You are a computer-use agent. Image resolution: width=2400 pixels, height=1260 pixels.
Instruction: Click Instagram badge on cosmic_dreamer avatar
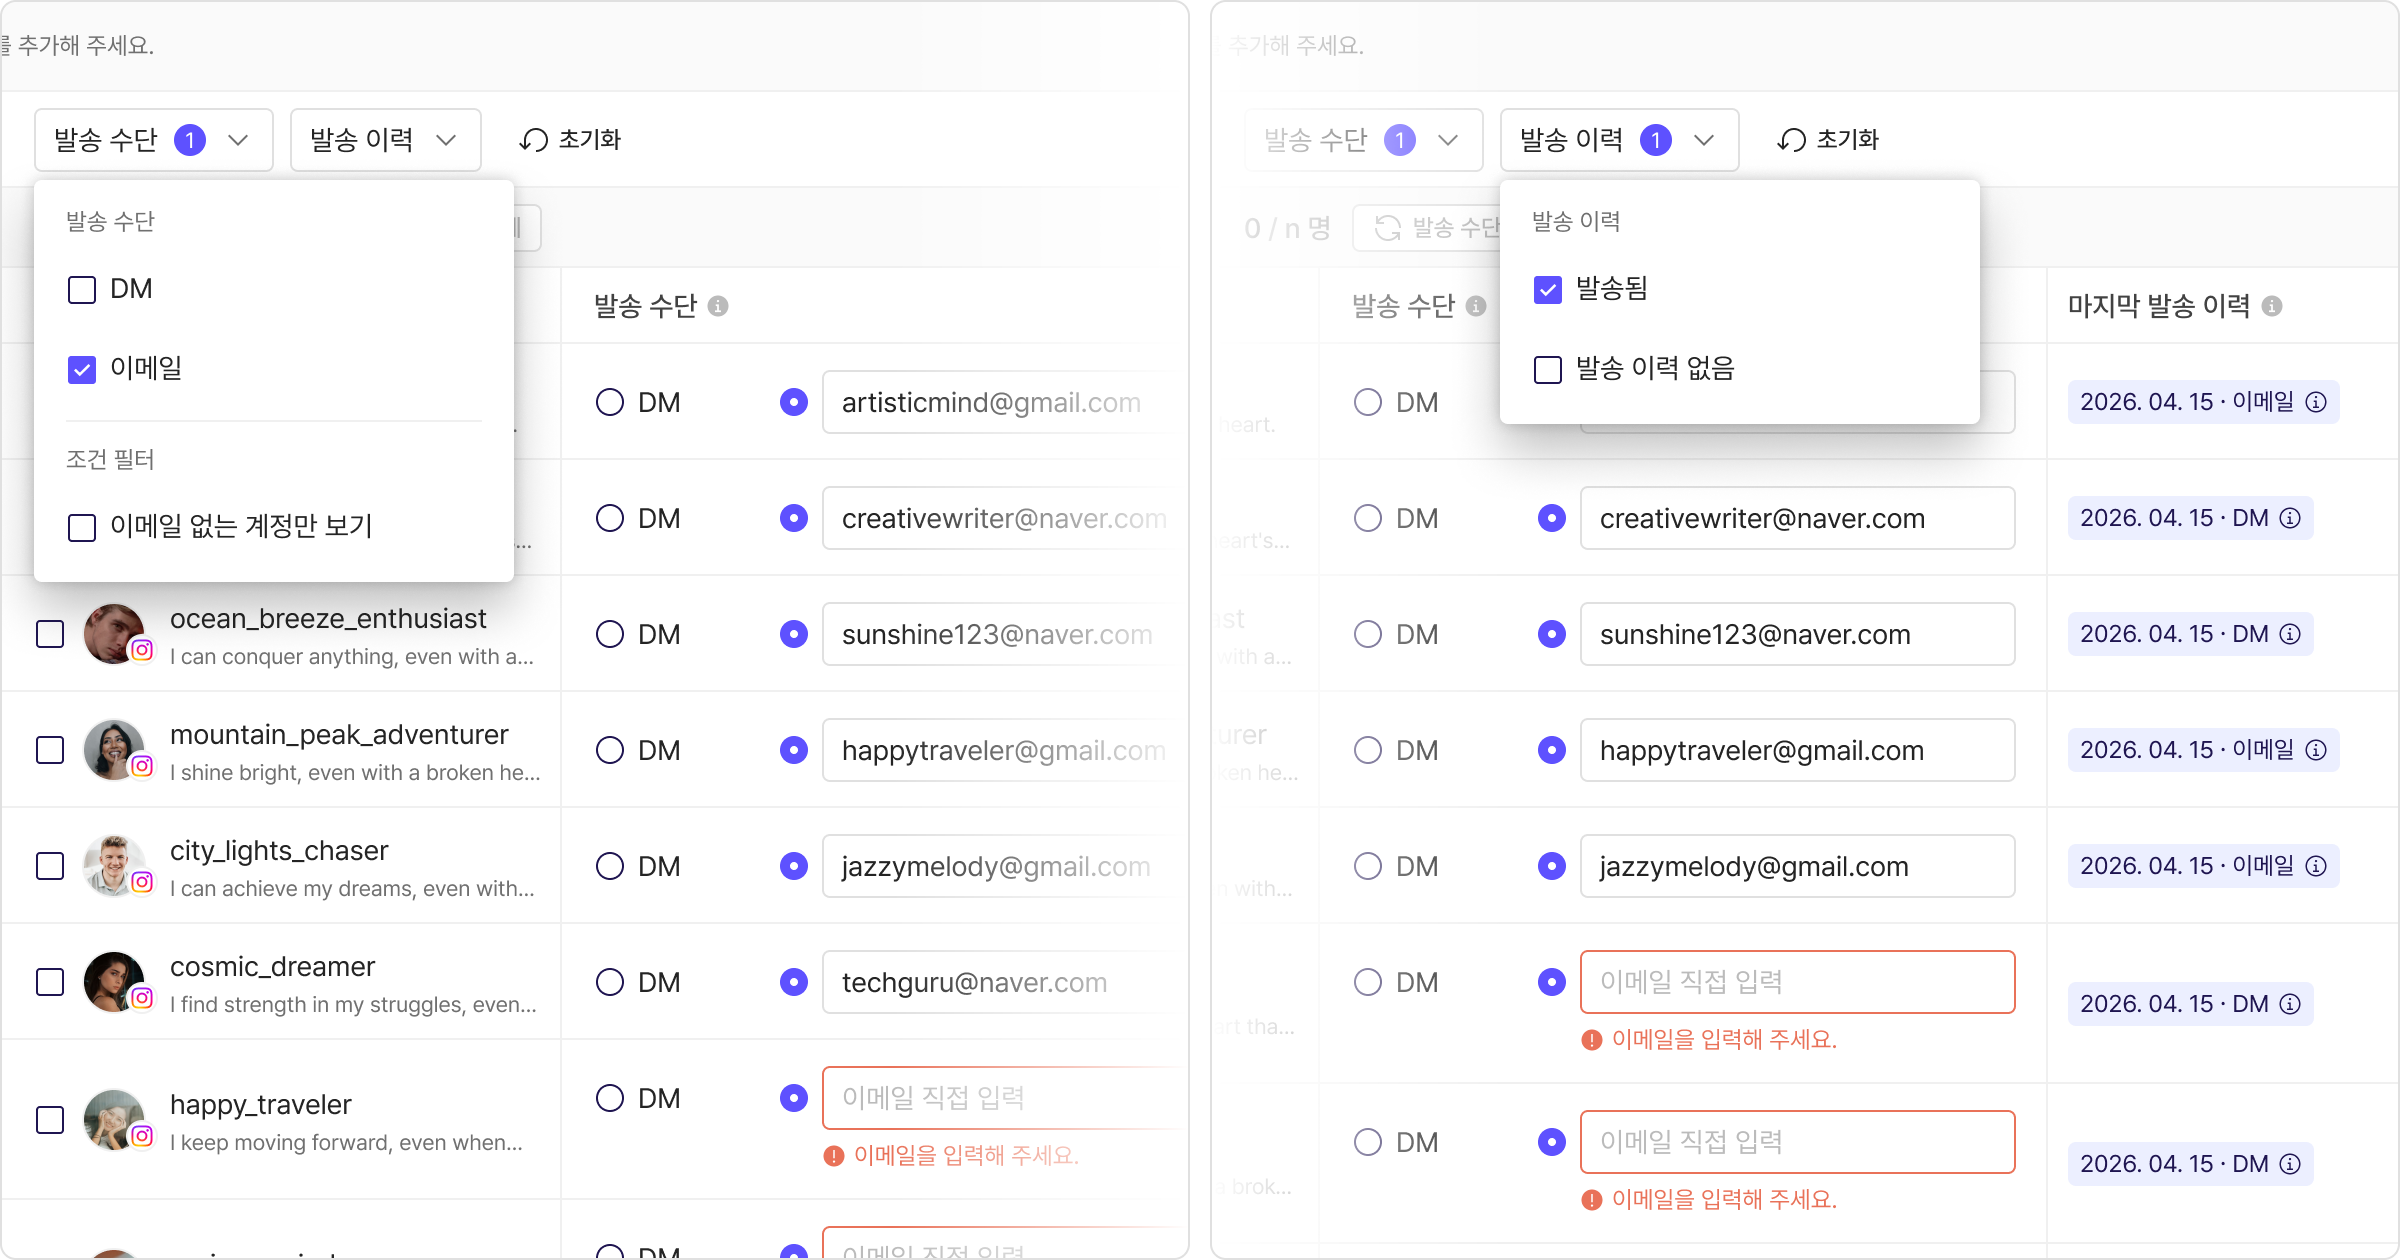pyautogui.click(x=142, y=998)
